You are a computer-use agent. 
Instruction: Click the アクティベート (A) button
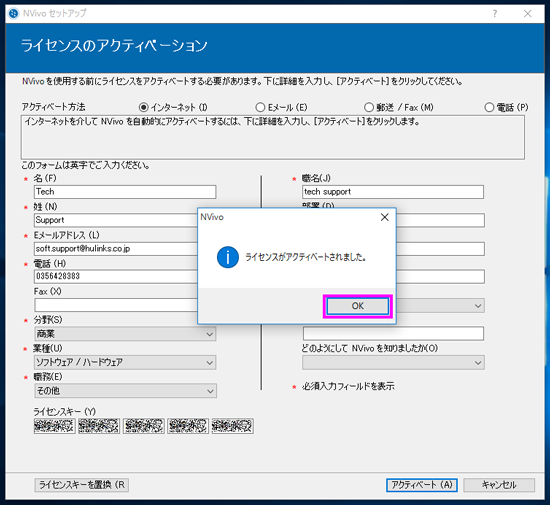[x=422, y=485]
